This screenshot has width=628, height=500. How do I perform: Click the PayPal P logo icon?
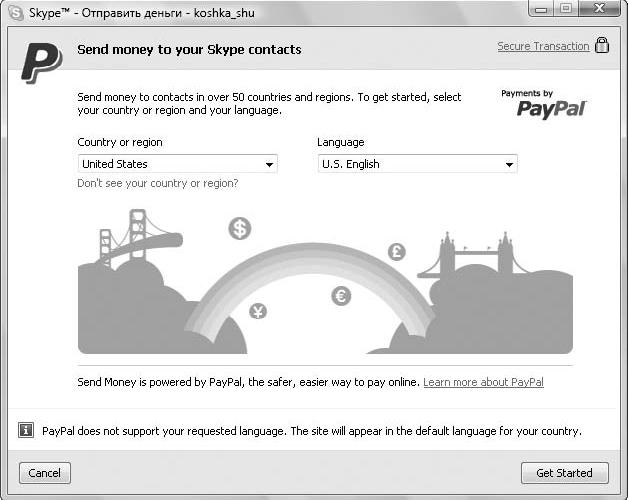(x=42, y=63)
